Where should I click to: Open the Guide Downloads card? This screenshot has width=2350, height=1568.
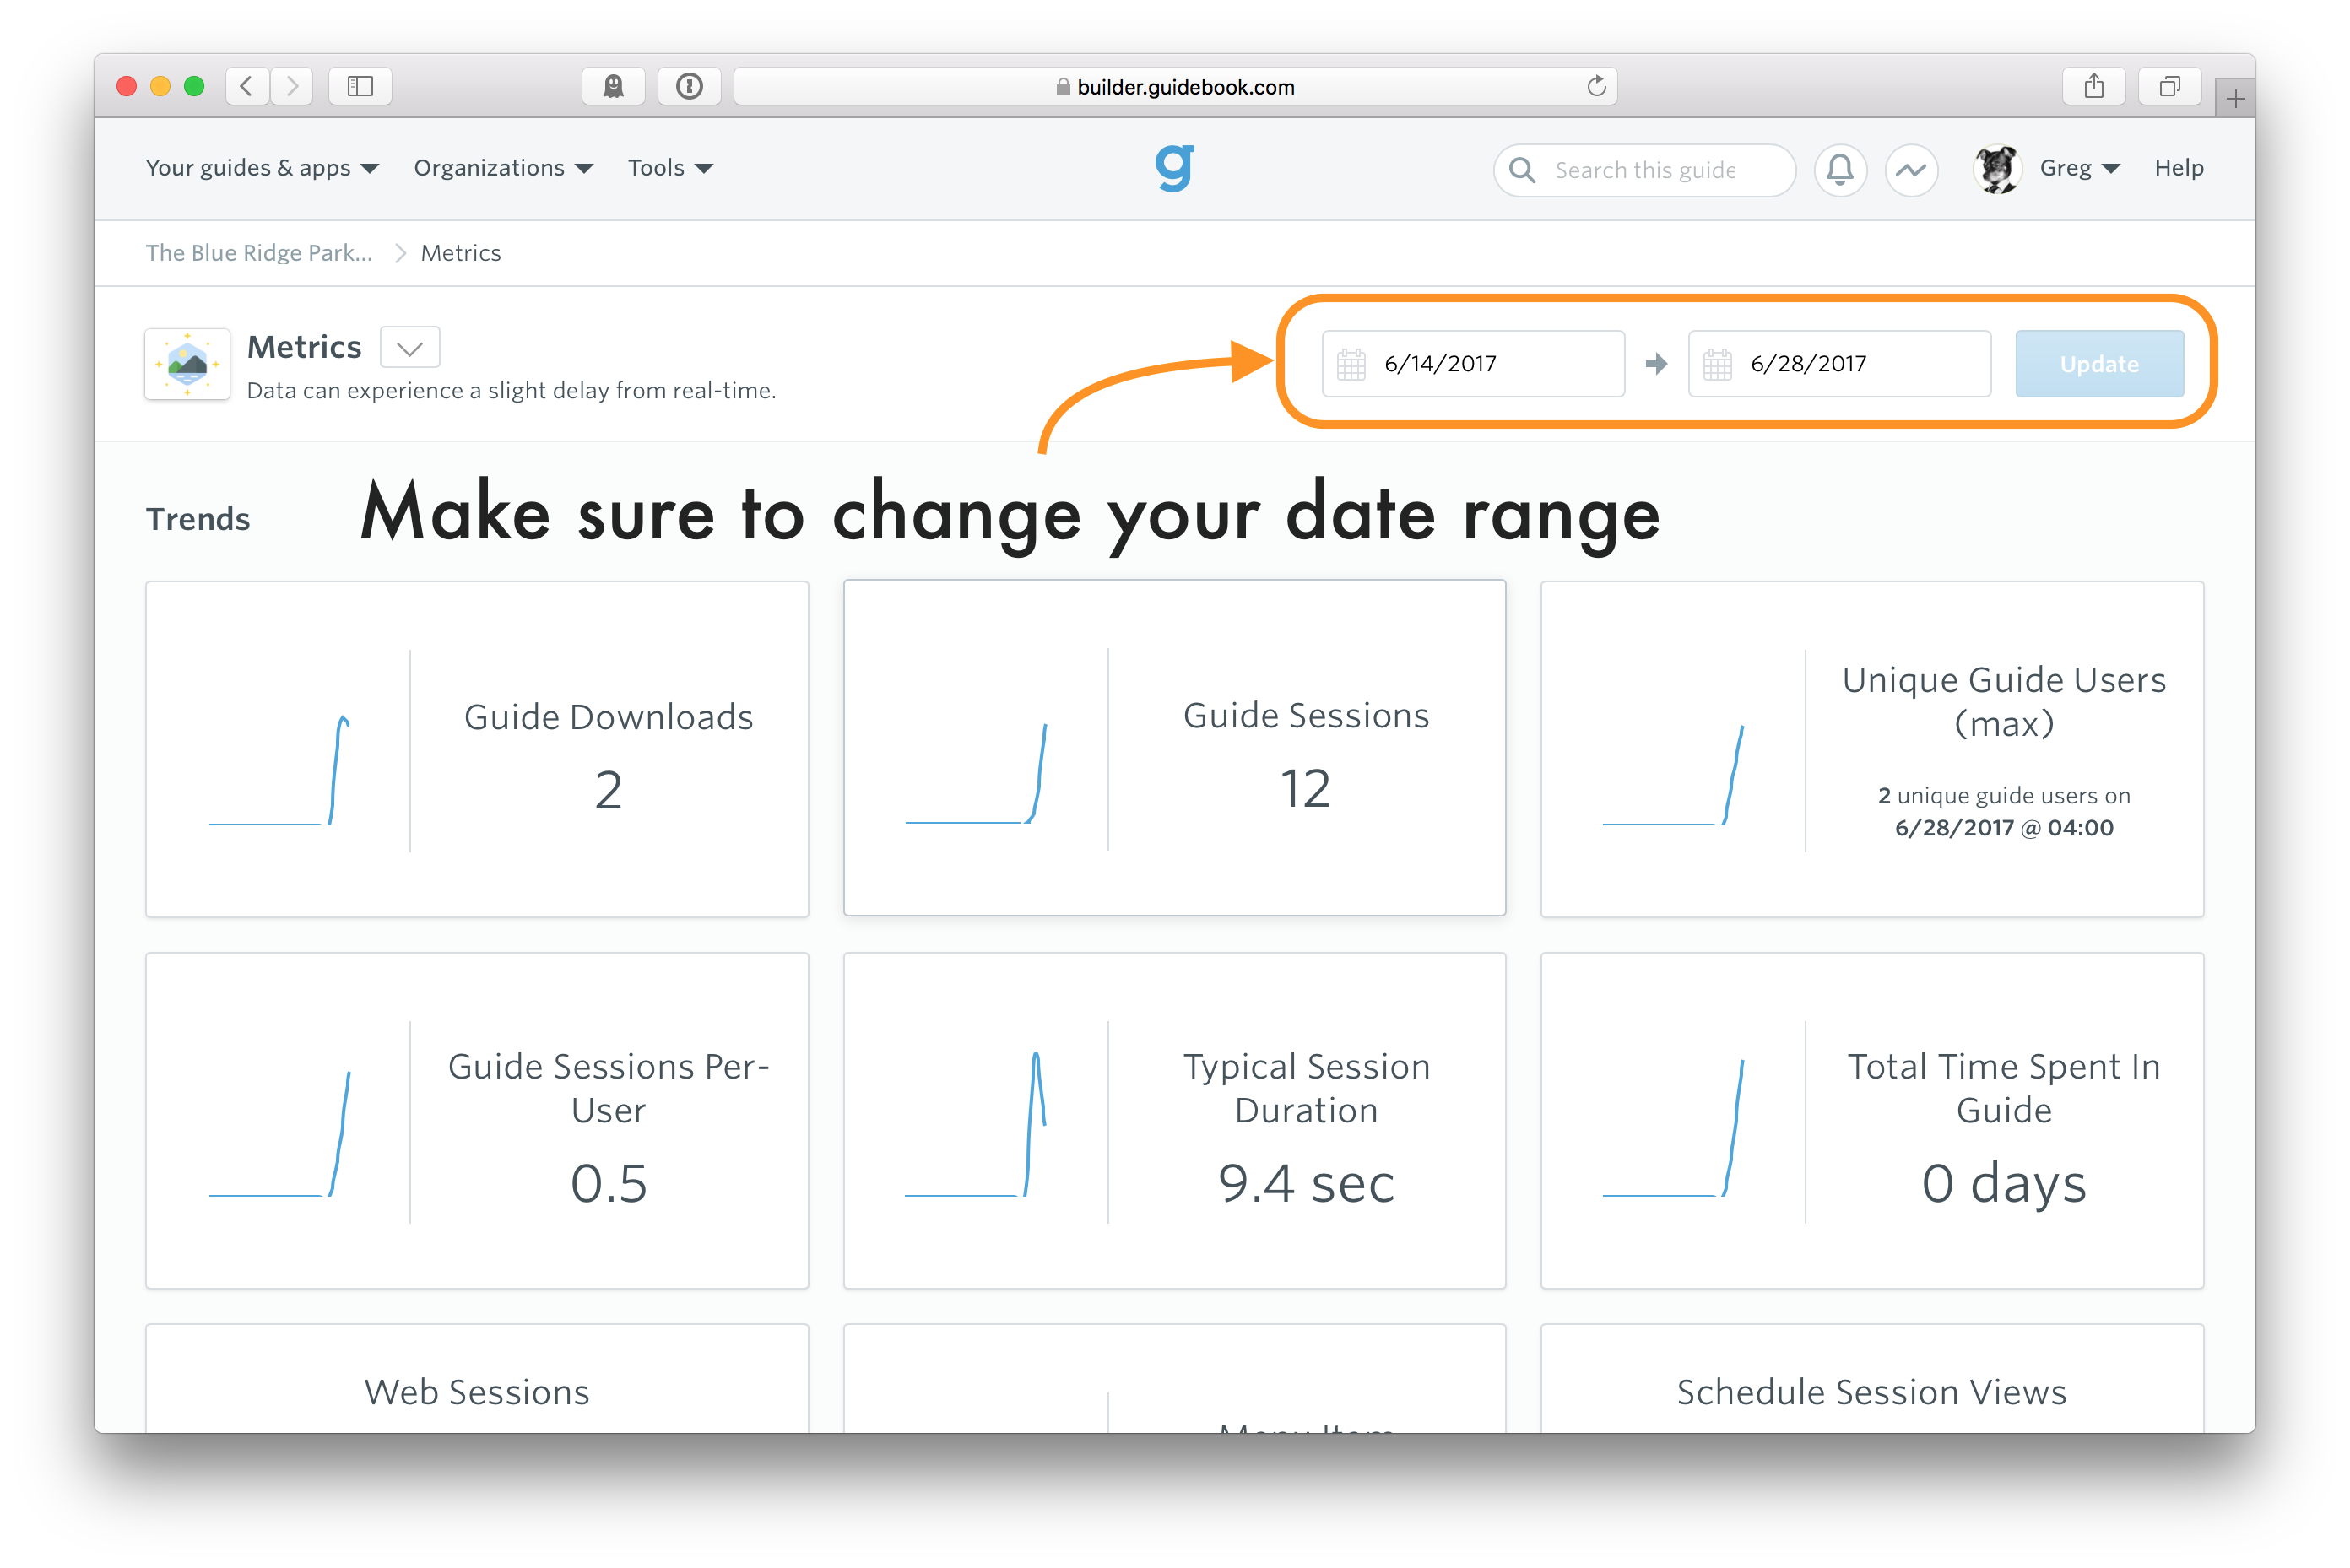point(477,749)
